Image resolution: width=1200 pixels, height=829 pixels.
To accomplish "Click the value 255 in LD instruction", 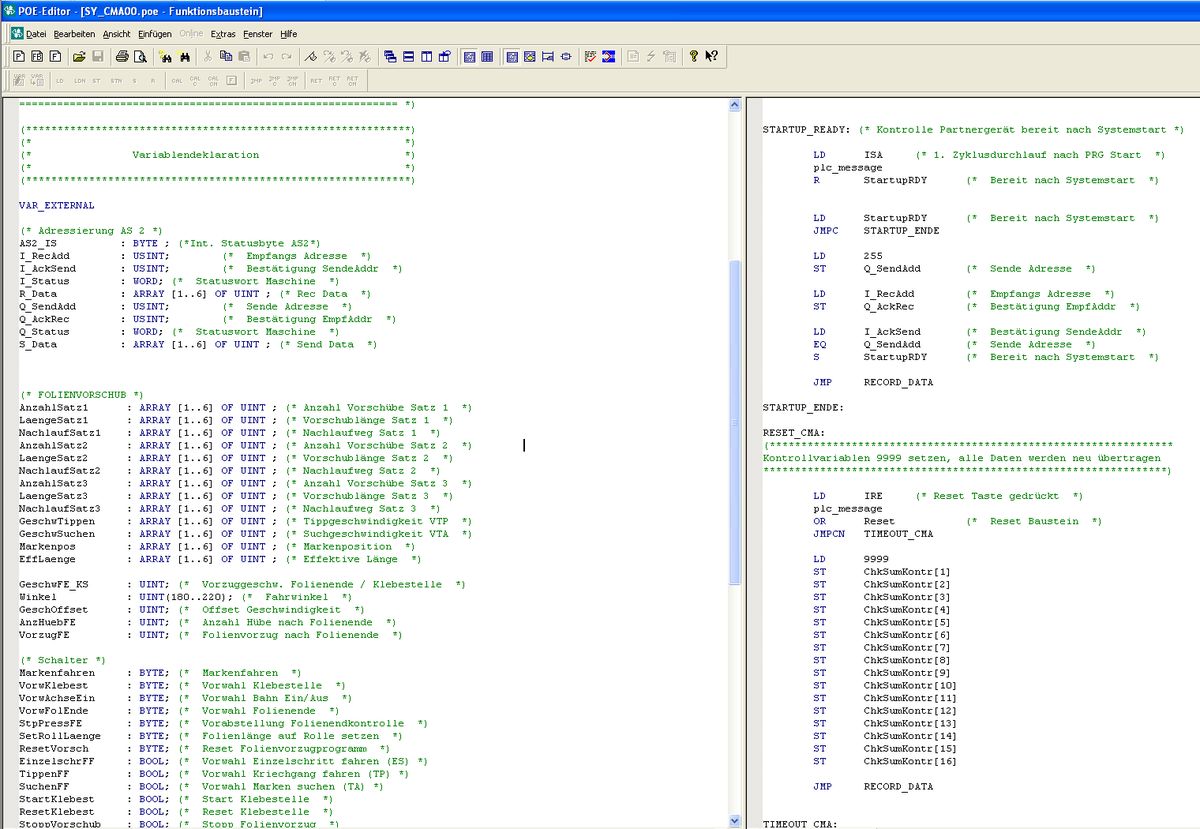I will pos(873,256).
